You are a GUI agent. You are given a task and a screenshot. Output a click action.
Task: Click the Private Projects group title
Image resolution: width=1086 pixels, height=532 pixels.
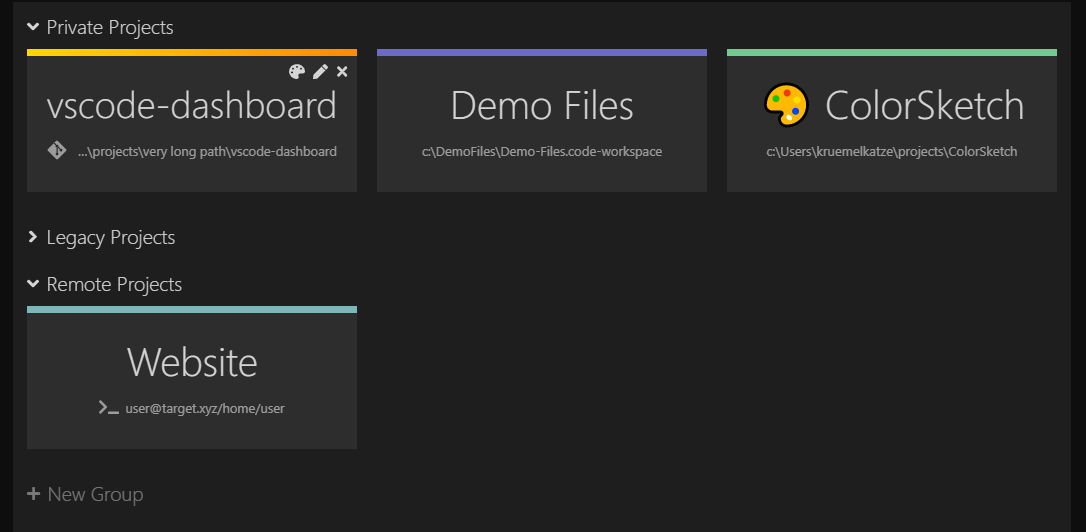pos(110,28)
